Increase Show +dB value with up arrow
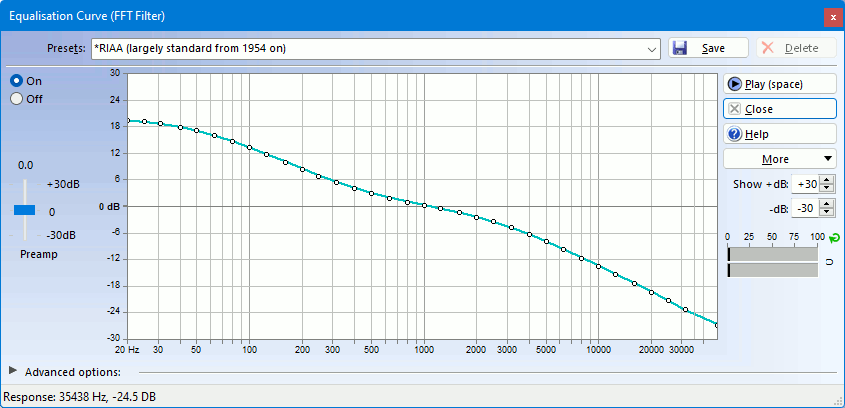Viewport: 845px width, 408px height. [x=827, y=180]
